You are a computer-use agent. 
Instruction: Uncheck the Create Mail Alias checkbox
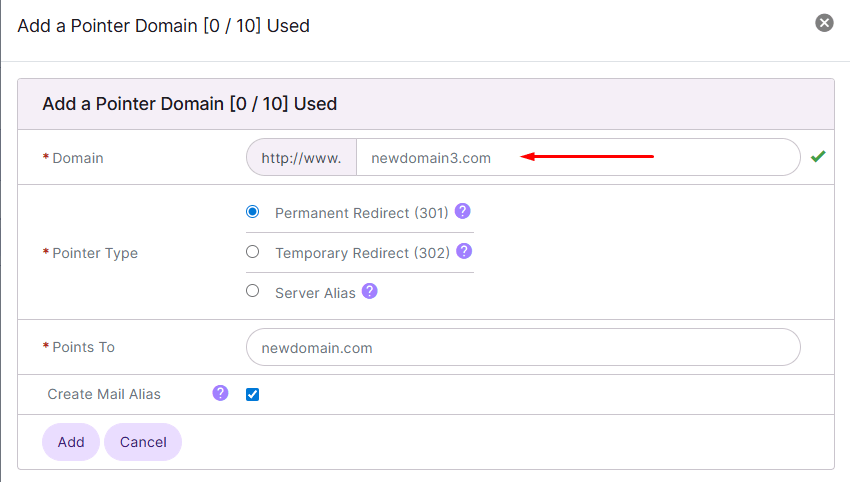click(252, 395)
